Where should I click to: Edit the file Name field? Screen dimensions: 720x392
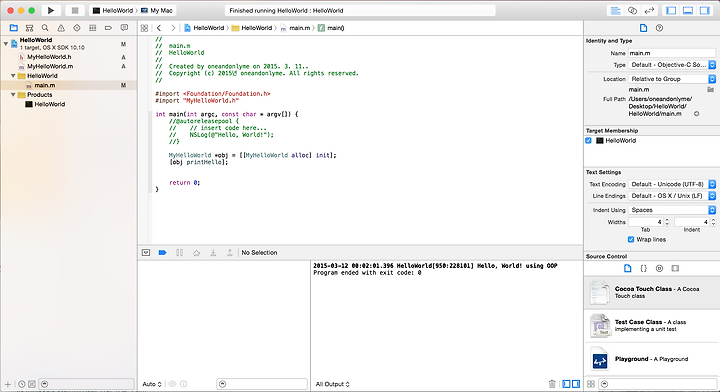coord(672,53)
